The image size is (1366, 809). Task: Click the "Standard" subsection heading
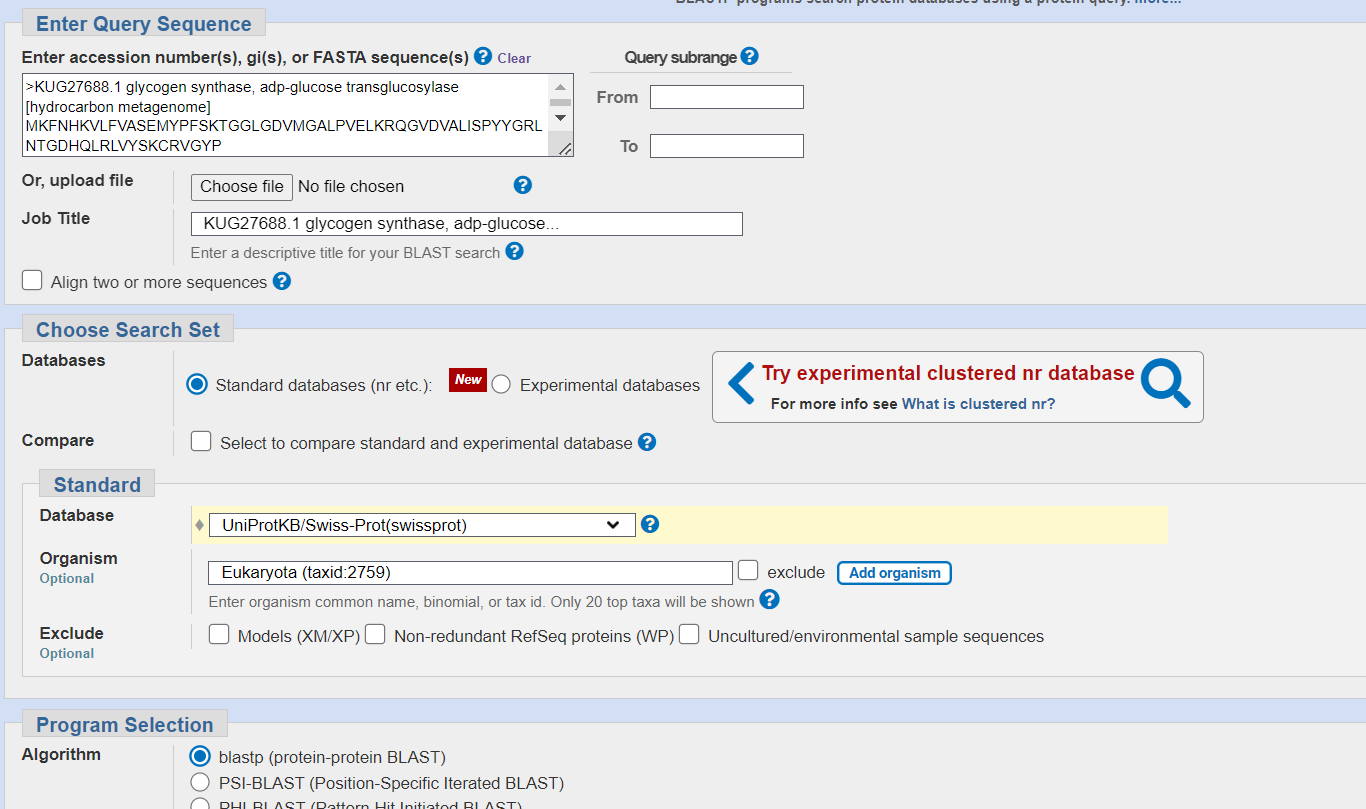click(x=97, y=485)
